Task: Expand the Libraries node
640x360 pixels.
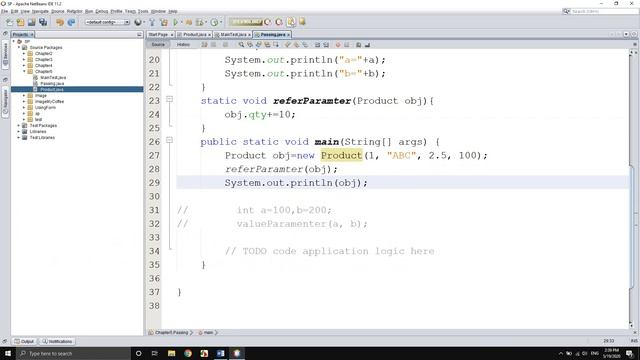Action: click(x=19, y=131)
